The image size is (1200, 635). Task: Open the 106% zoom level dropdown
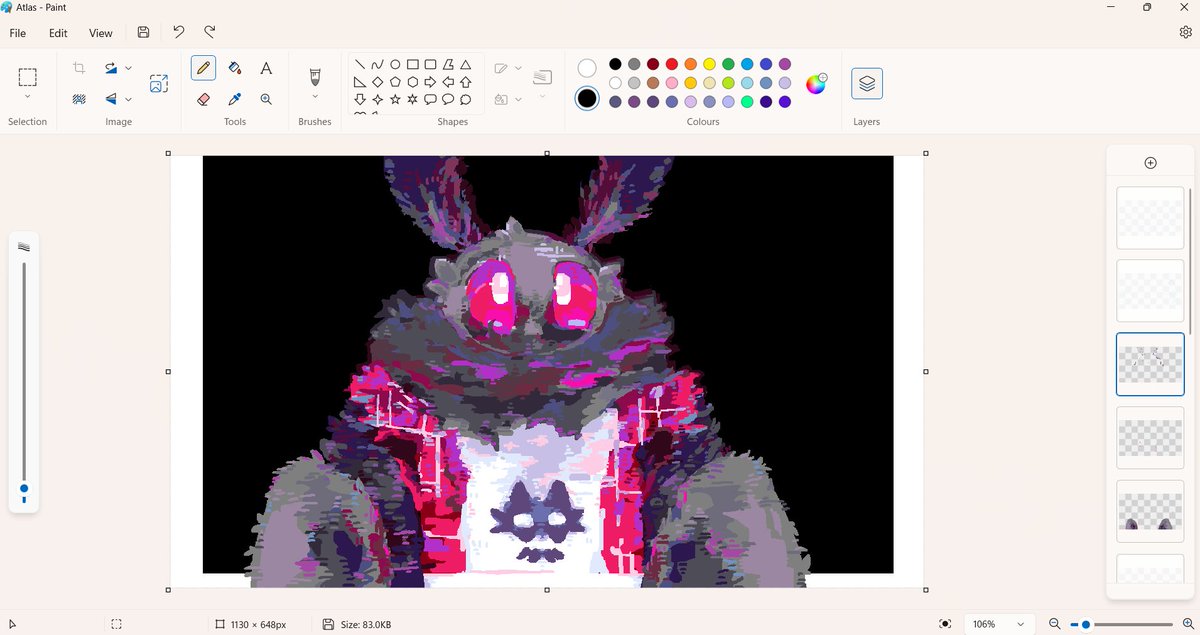coord(1001,624)
